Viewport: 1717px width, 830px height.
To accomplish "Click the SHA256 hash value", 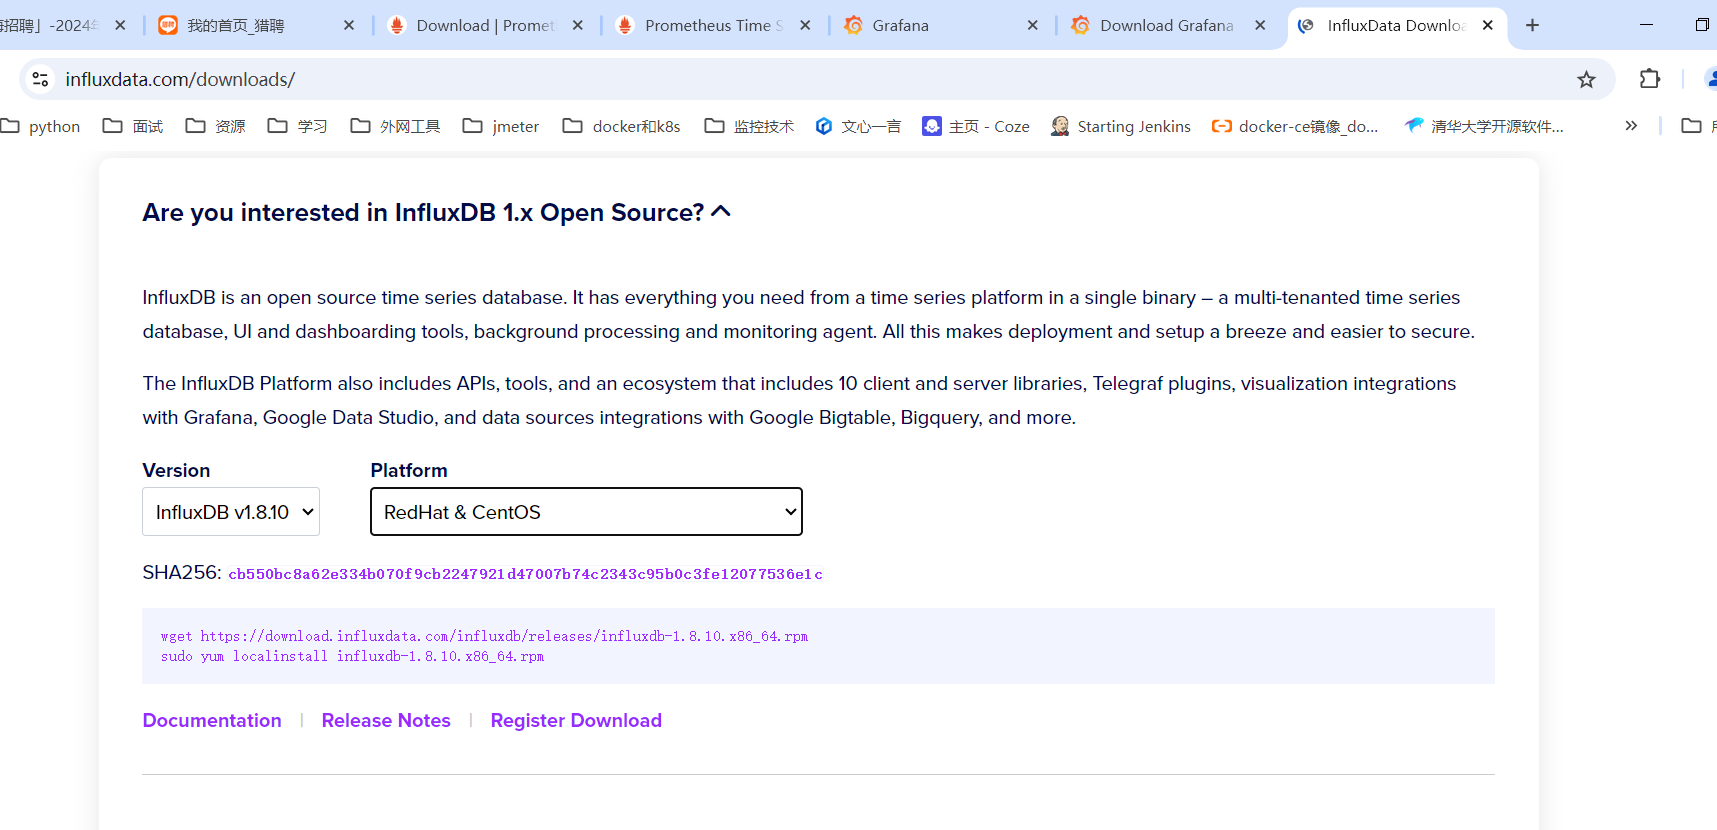I will coord(525,574).
